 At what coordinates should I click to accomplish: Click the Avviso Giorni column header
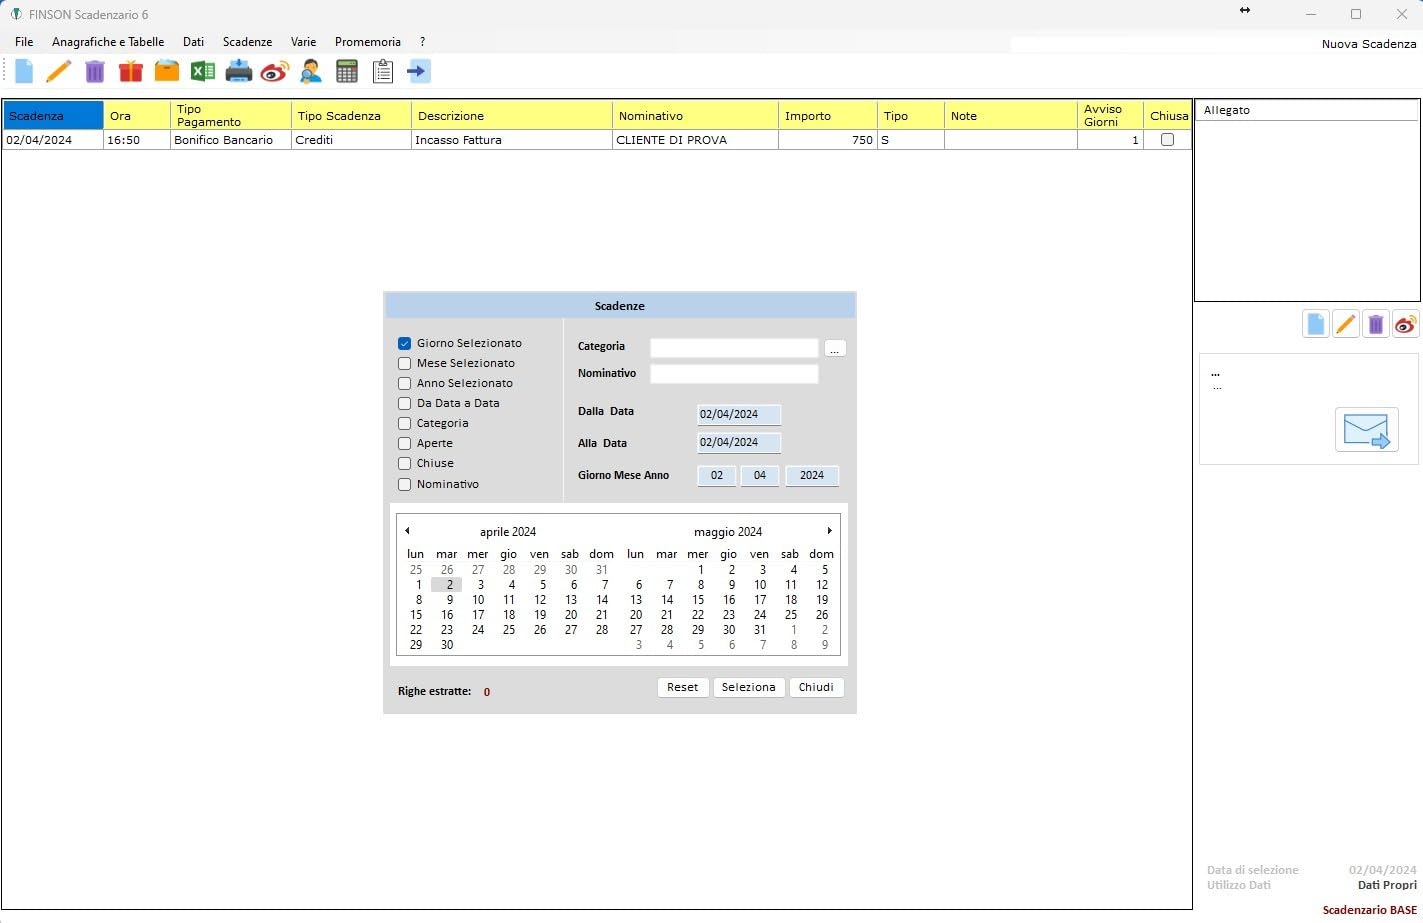(x=1110, y=115)
